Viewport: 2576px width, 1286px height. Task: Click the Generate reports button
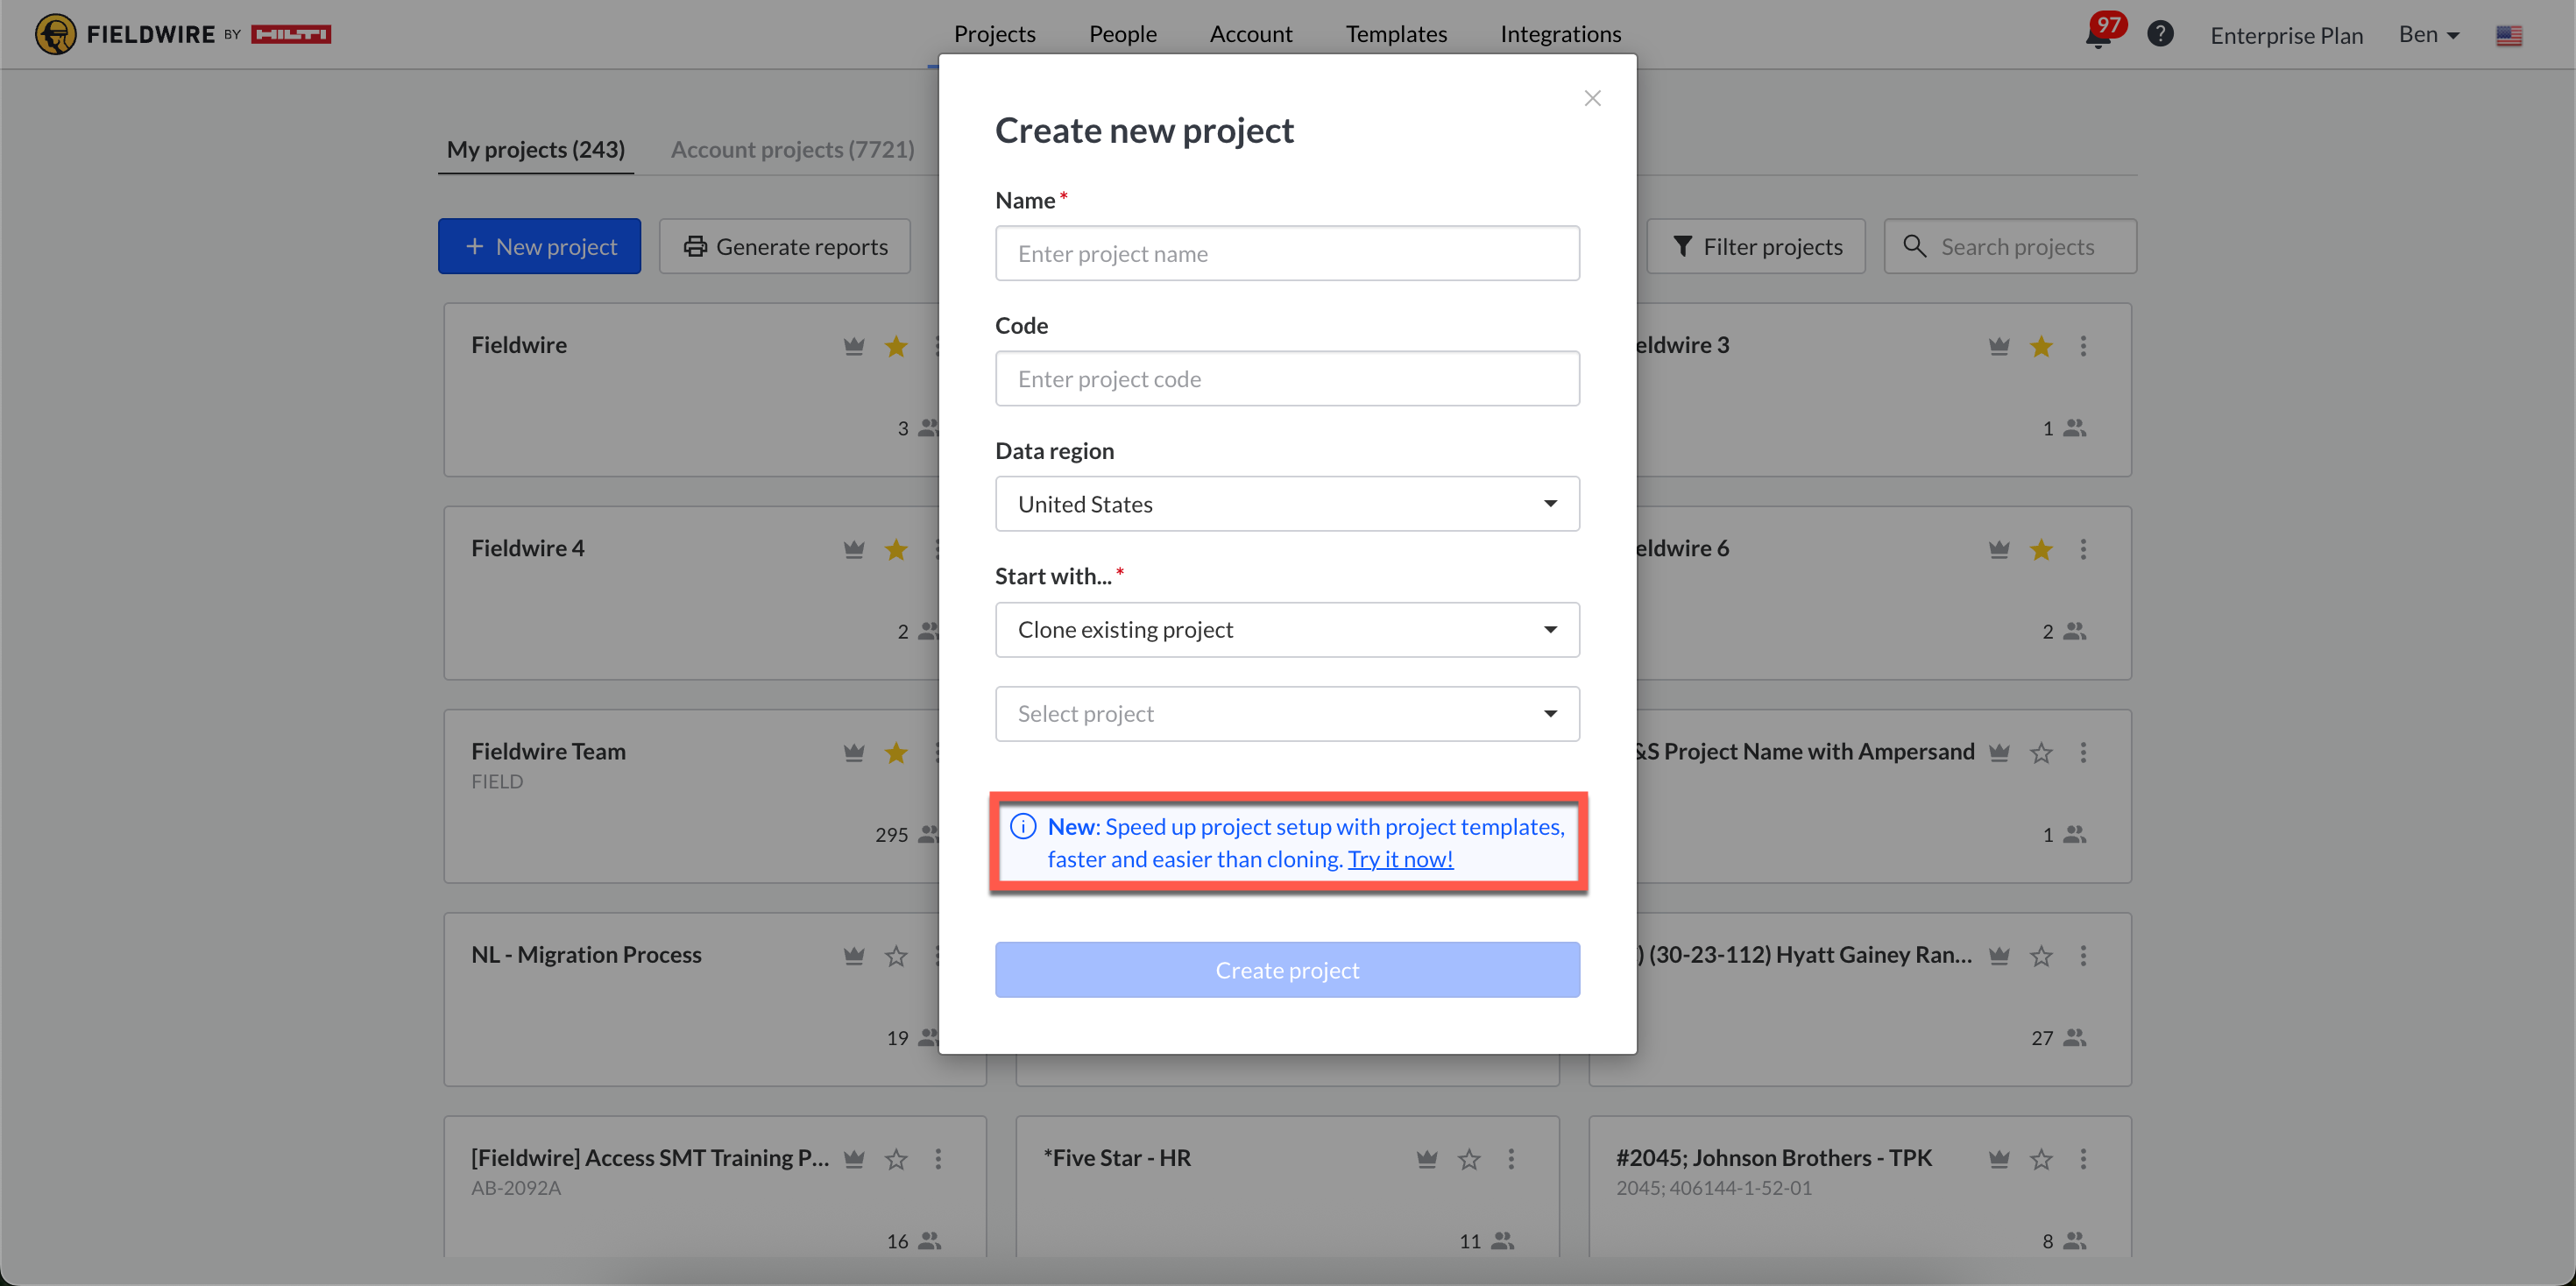[785, 246]
